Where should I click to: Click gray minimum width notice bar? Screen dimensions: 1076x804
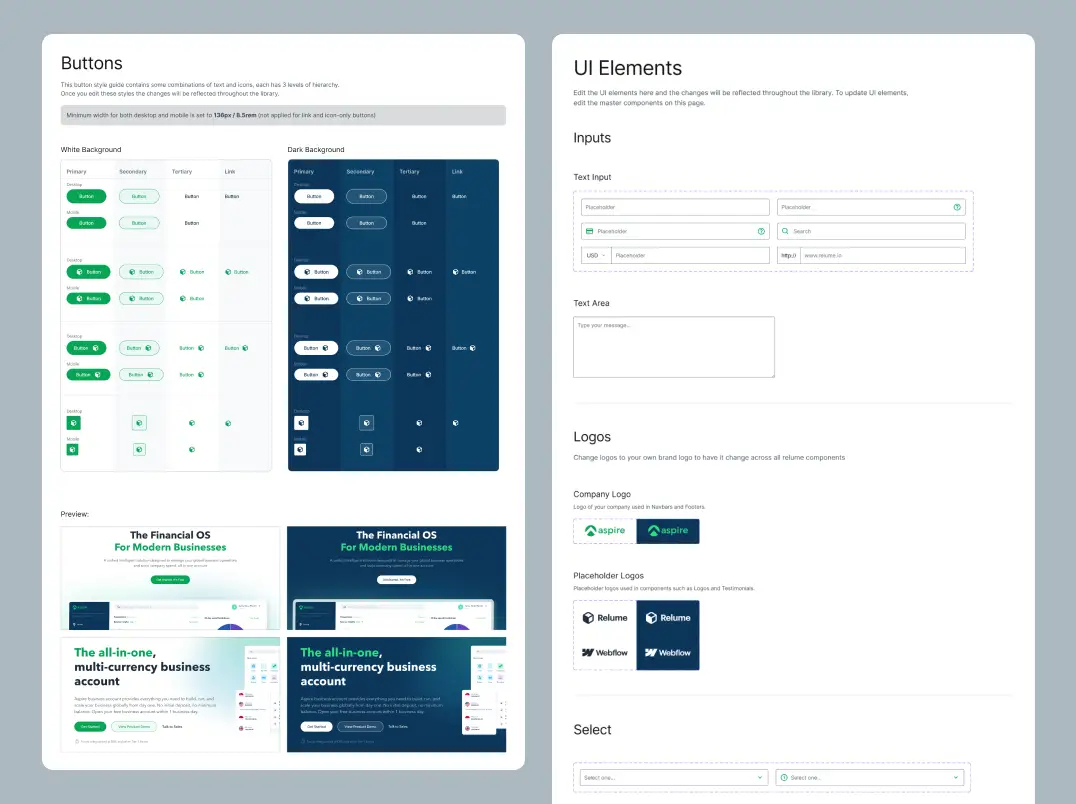(x=283, y=115)
